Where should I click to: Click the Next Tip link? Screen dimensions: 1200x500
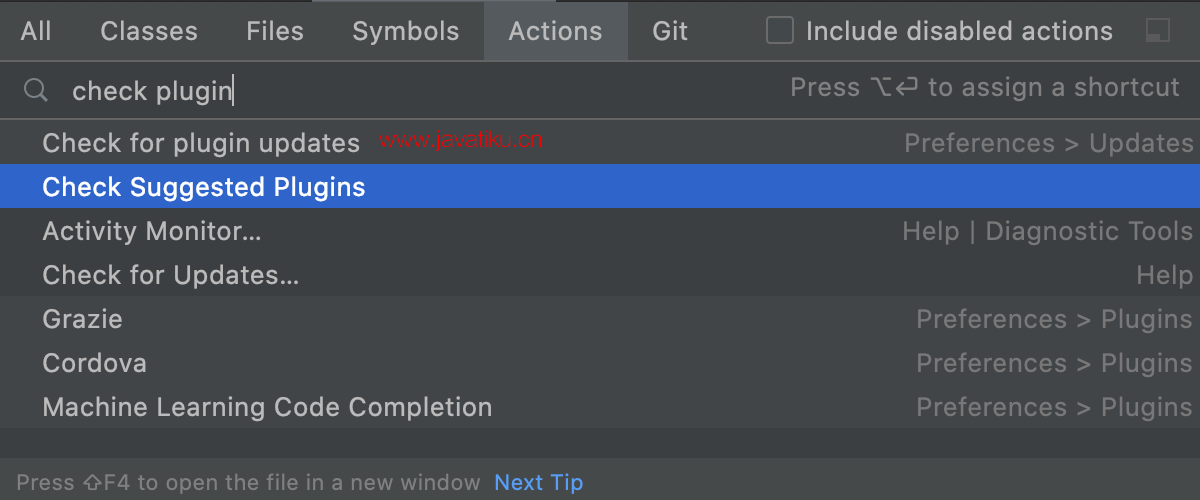point(539,483)
